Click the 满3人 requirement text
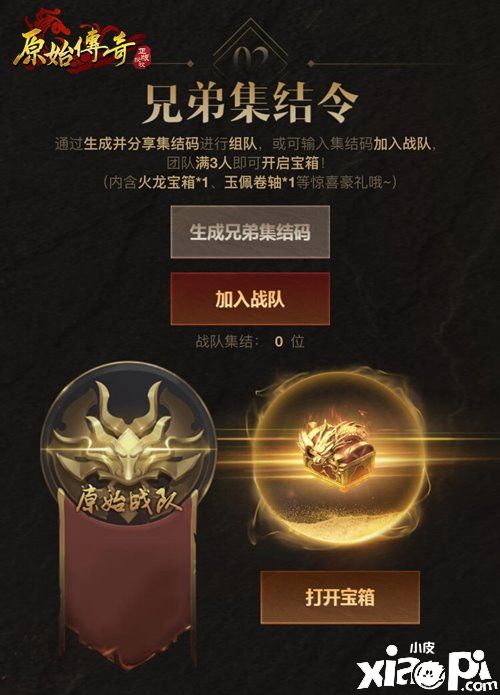Image resolution: width=500 pixels, height=695 pixels. click(213, 163)
